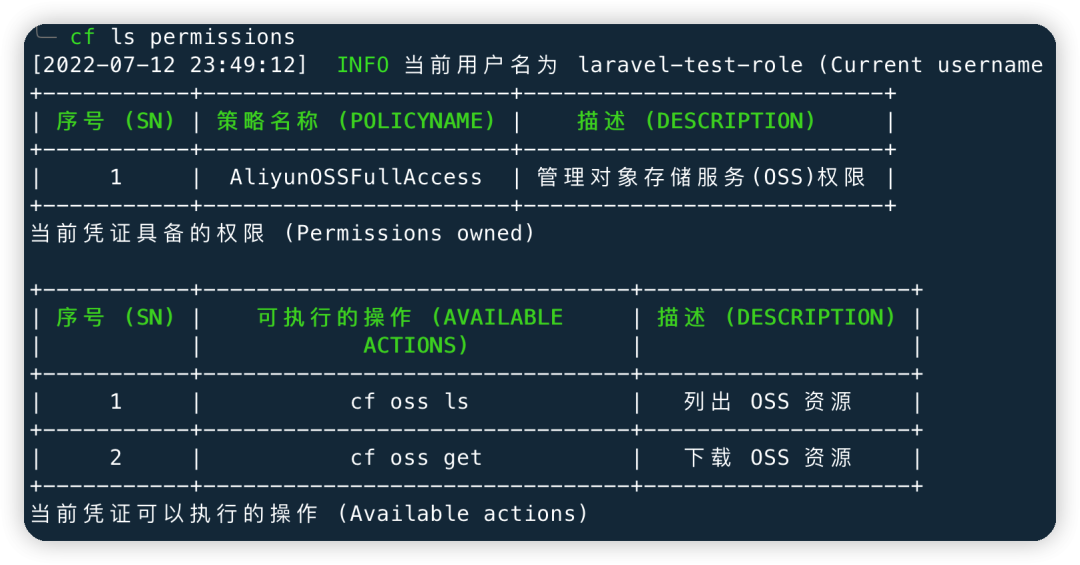Image resolution: width=1080 pixels, height=565 pixels.
Task: Click the policy description mentioning (OSS)权限
Action: (702, 177)
